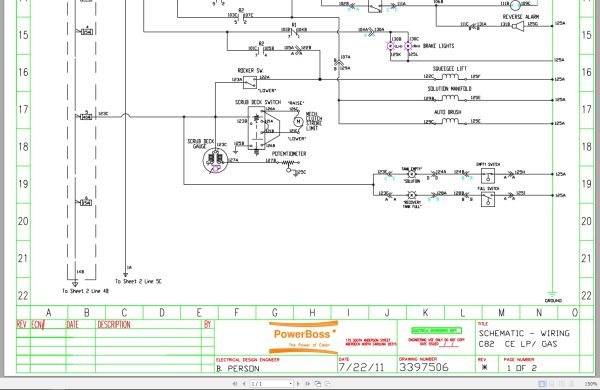This screenshot has width=600, height=390.
Task: Click the SOLUTION MANIFOLD label
Action: click(450, 89)
